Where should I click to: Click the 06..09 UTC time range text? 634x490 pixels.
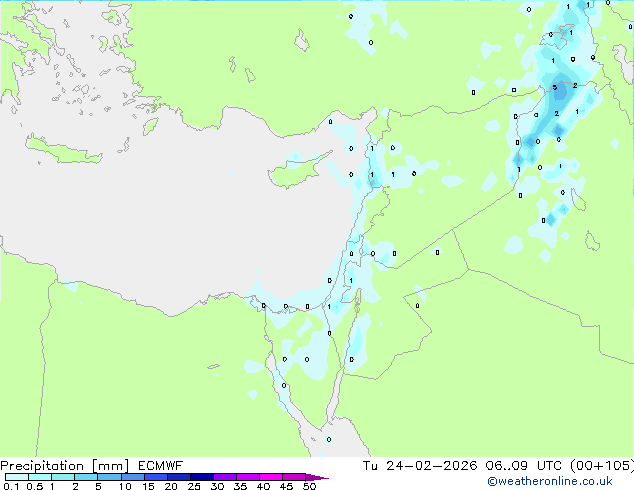point(523,466)
